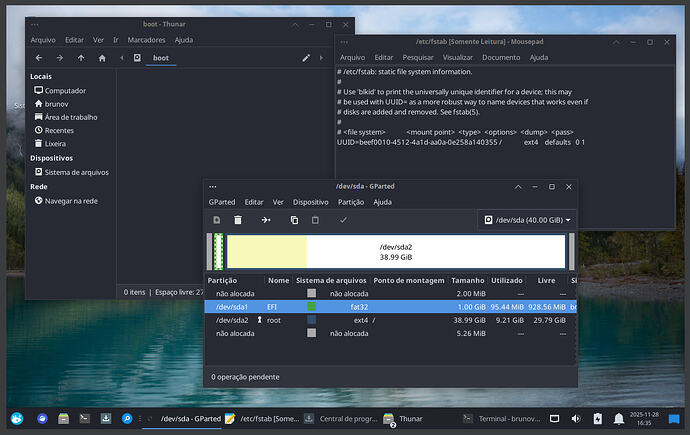Click the resize/move partition arrow icon
Viewport: 690px width, 435px height.
(x=266, y=220)
